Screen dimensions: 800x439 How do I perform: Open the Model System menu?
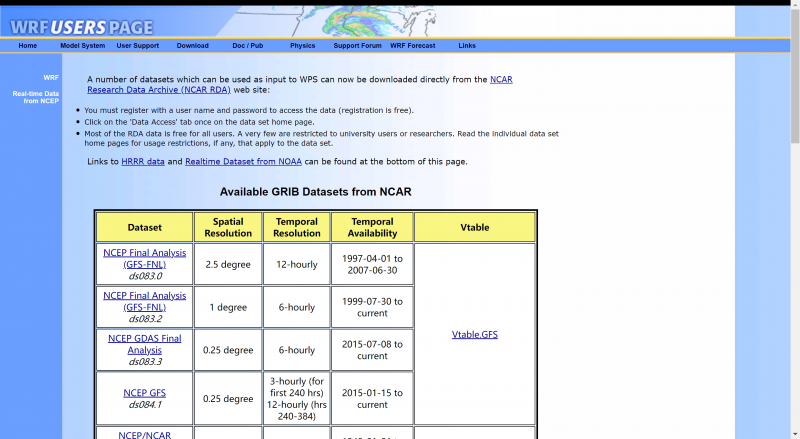82,46
